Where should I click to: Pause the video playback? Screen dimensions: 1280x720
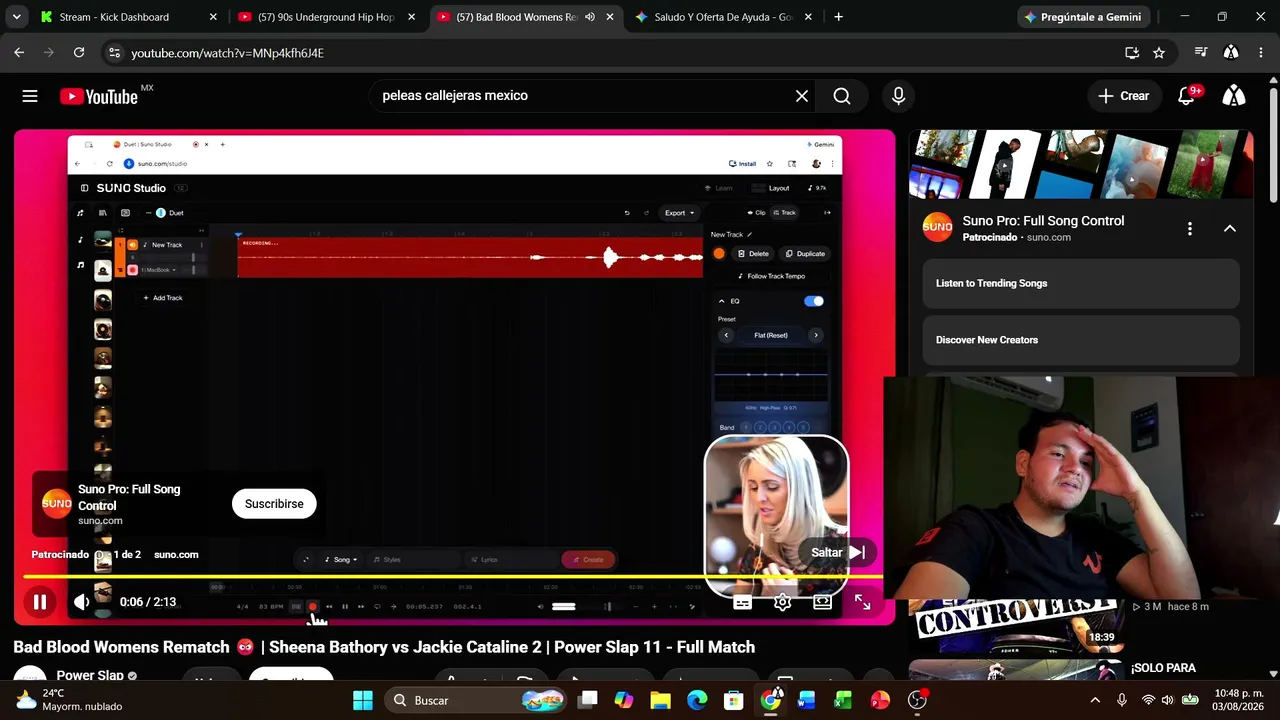tap(40, 602)
